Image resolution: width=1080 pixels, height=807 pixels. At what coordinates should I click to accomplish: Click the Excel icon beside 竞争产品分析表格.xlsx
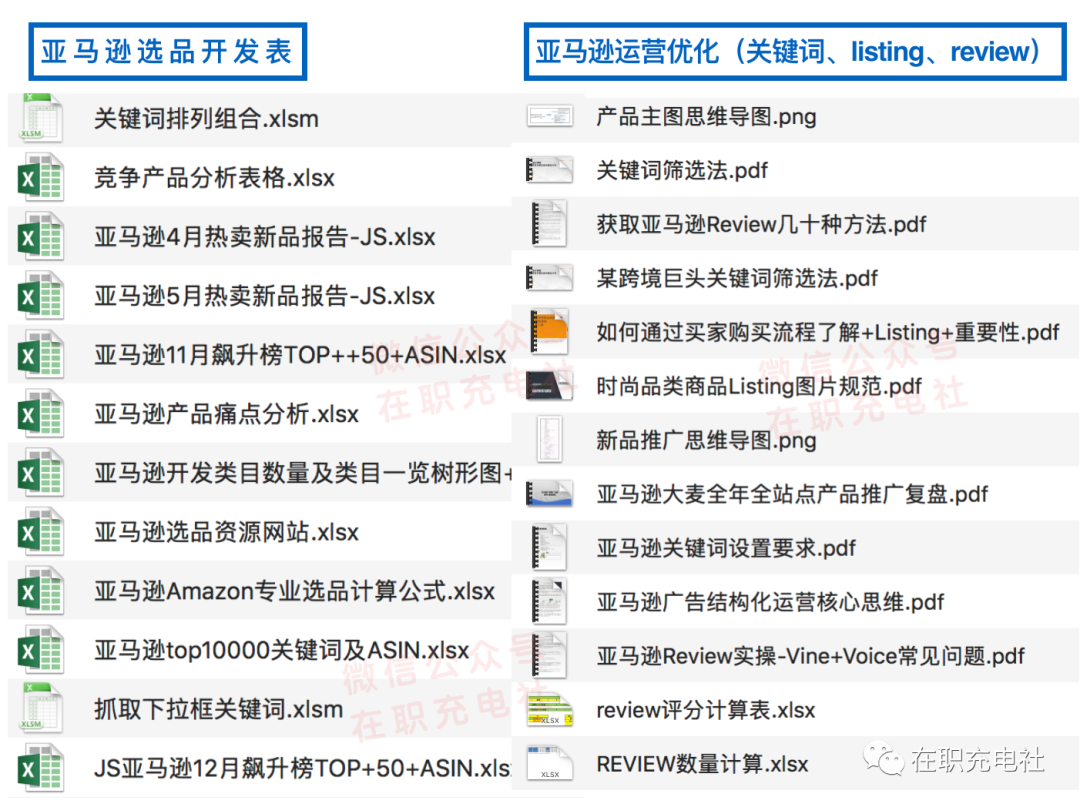(x=41, y=178)
